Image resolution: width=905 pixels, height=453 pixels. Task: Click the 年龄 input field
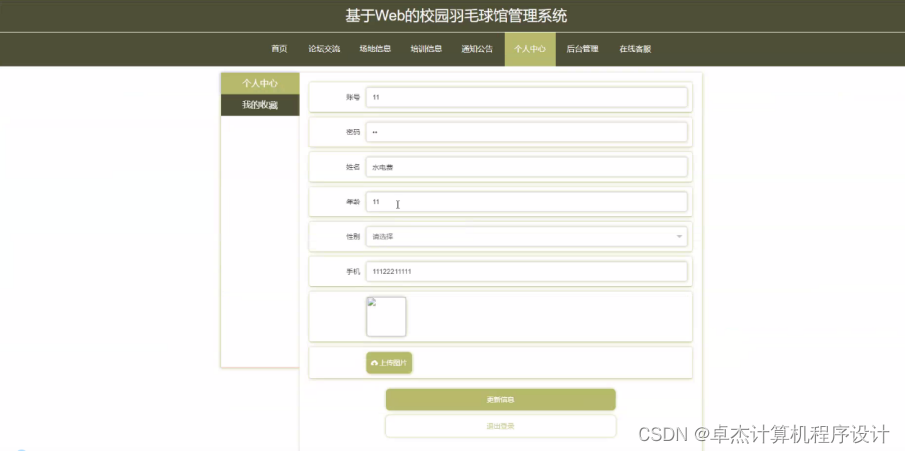pos(526,201)
